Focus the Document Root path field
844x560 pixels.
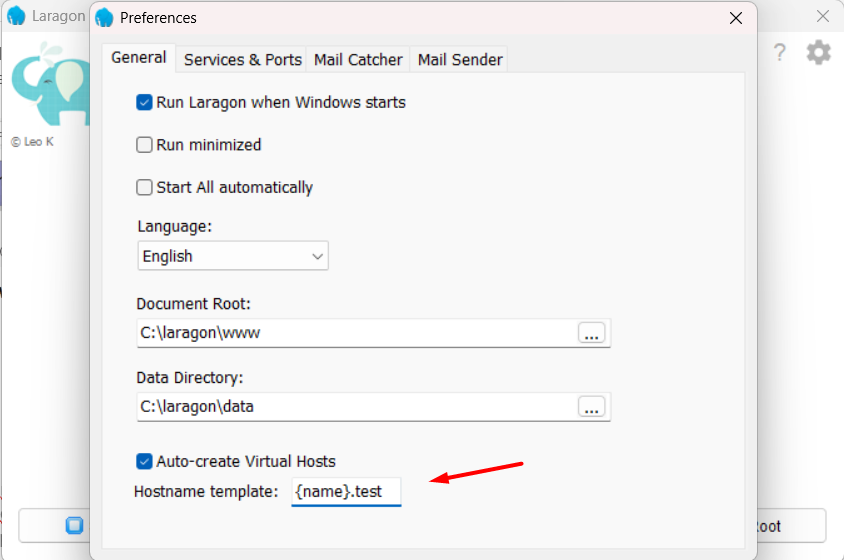coord(355,334)
